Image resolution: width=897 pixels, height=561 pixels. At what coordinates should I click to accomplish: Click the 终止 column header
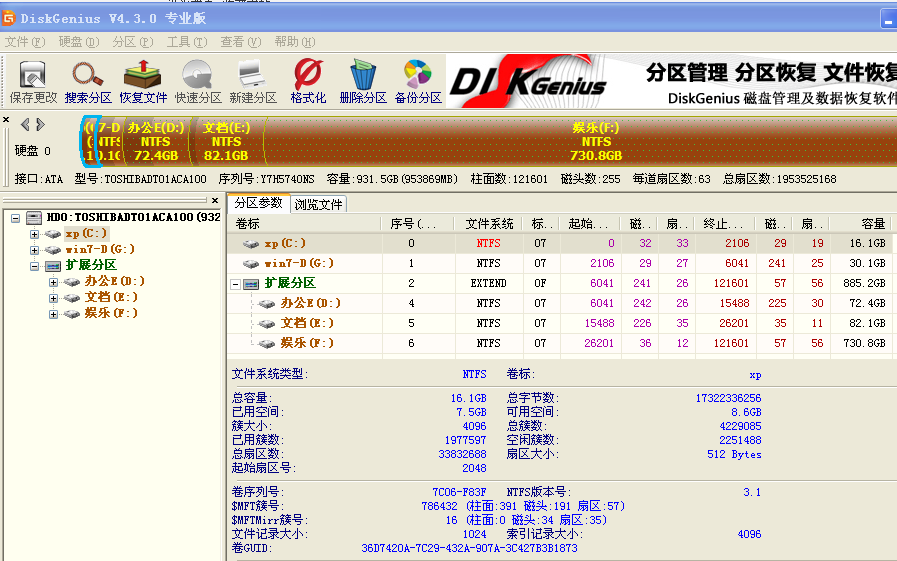(x=725, y=224)
